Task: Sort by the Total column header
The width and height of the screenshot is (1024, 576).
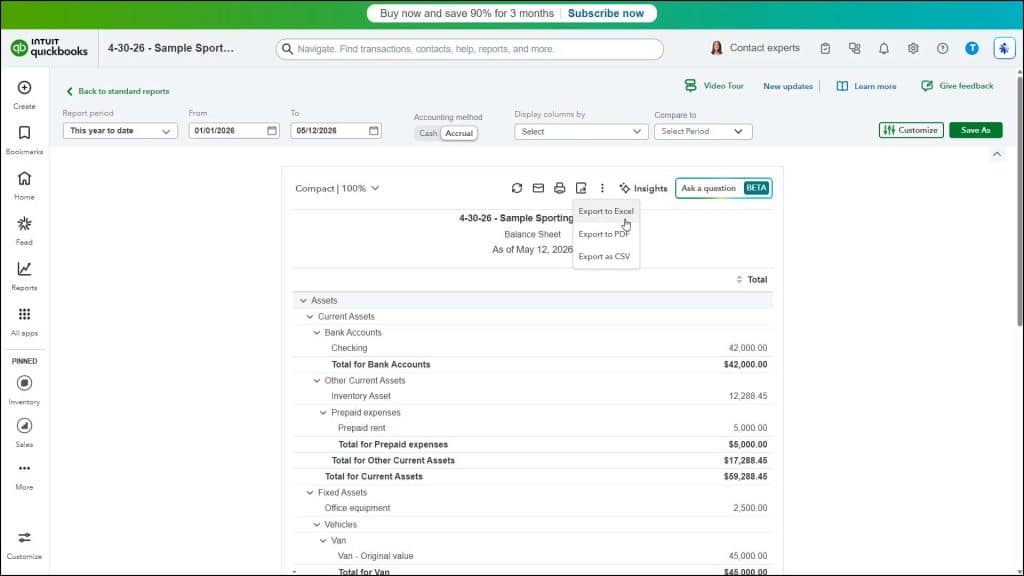Action: point(752,280)
